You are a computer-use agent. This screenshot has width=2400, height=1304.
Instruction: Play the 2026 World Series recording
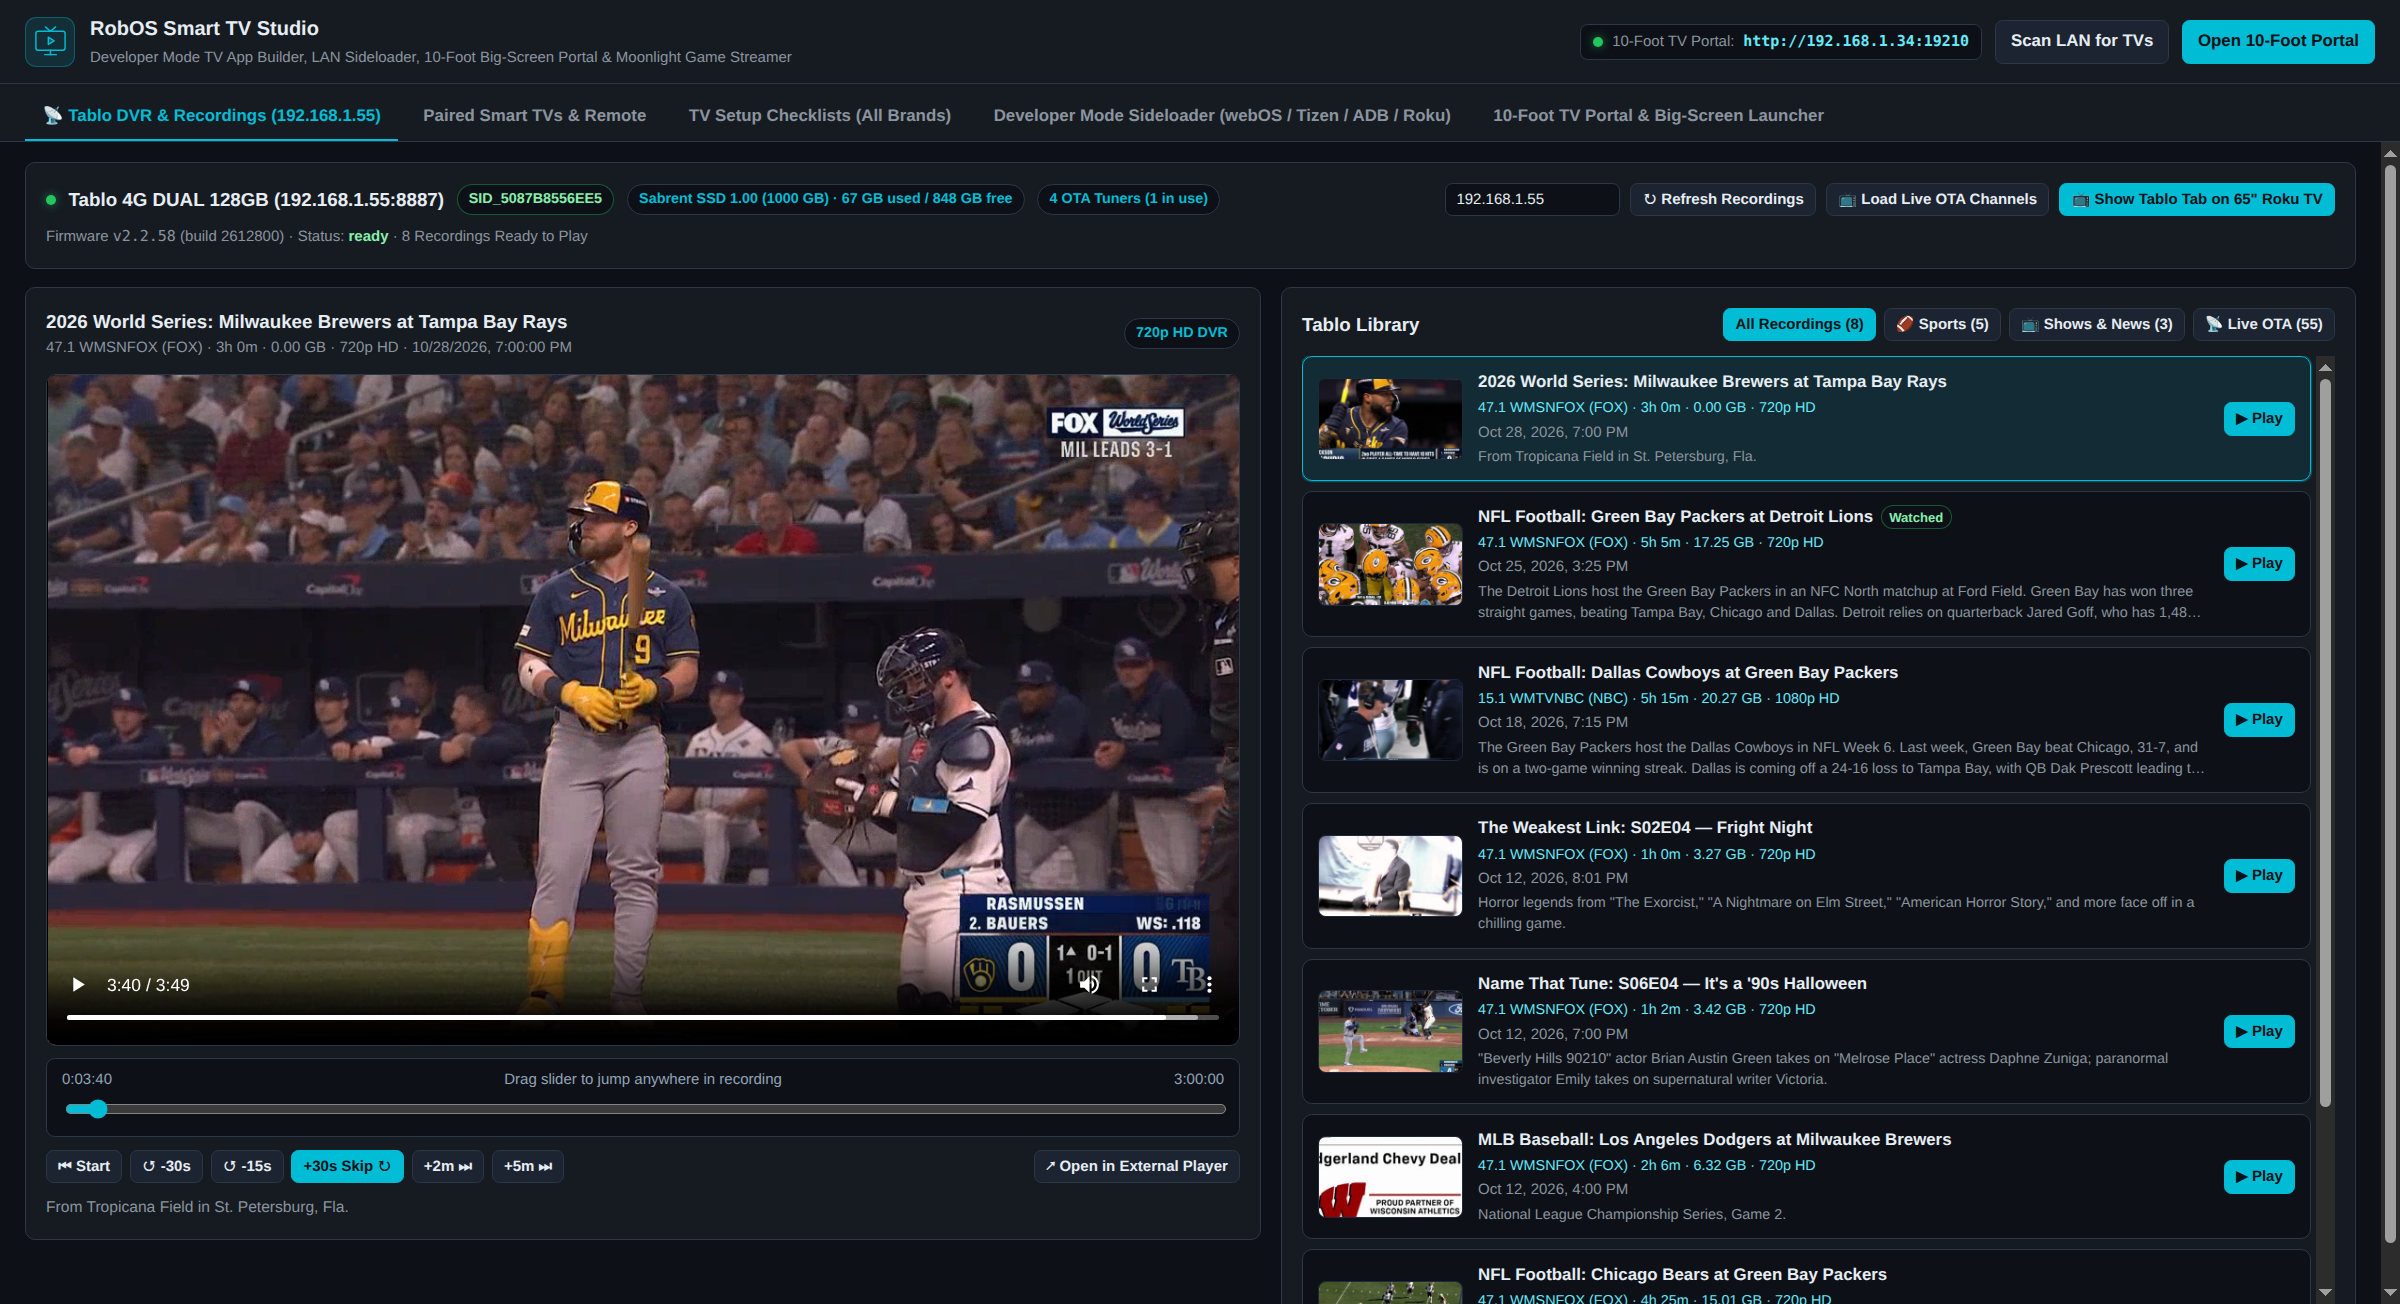[2259, 419]
